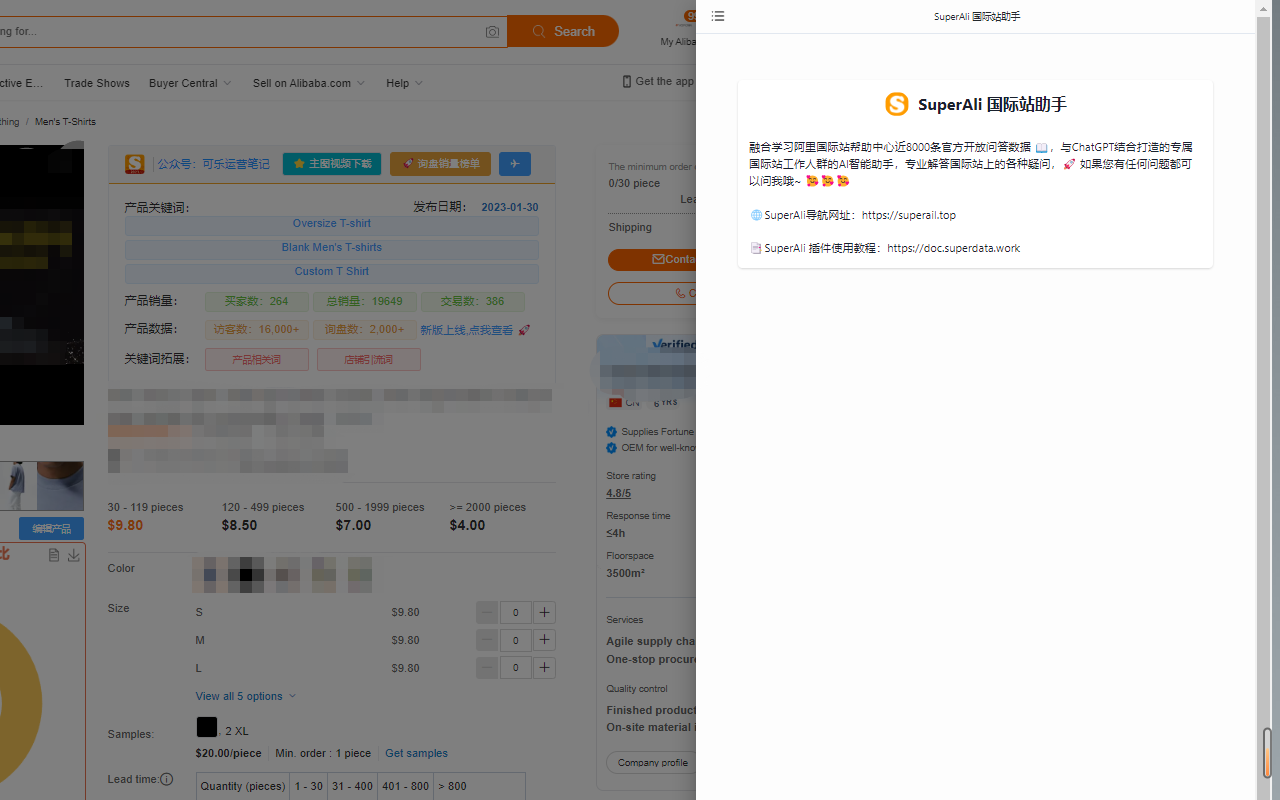This screenshot has height=800, width=1280.
Task: Click the document copy icon beside 编辑产品
Action: pyautogui.click(x=53, y=555)
